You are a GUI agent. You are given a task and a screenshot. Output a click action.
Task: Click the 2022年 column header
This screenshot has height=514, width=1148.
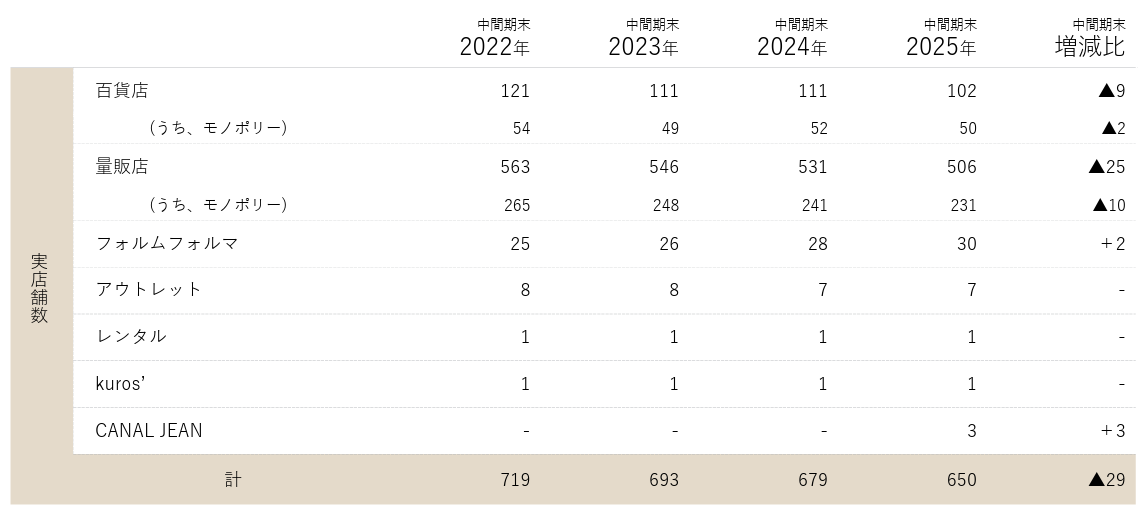(494, 46)
